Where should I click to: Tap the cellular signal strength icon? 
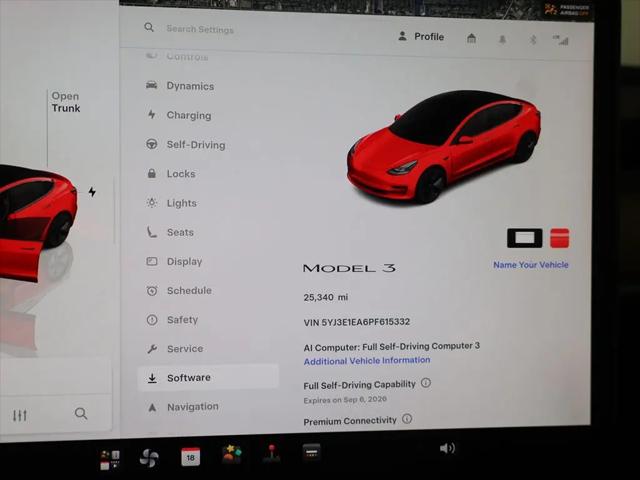pos(561,40)
